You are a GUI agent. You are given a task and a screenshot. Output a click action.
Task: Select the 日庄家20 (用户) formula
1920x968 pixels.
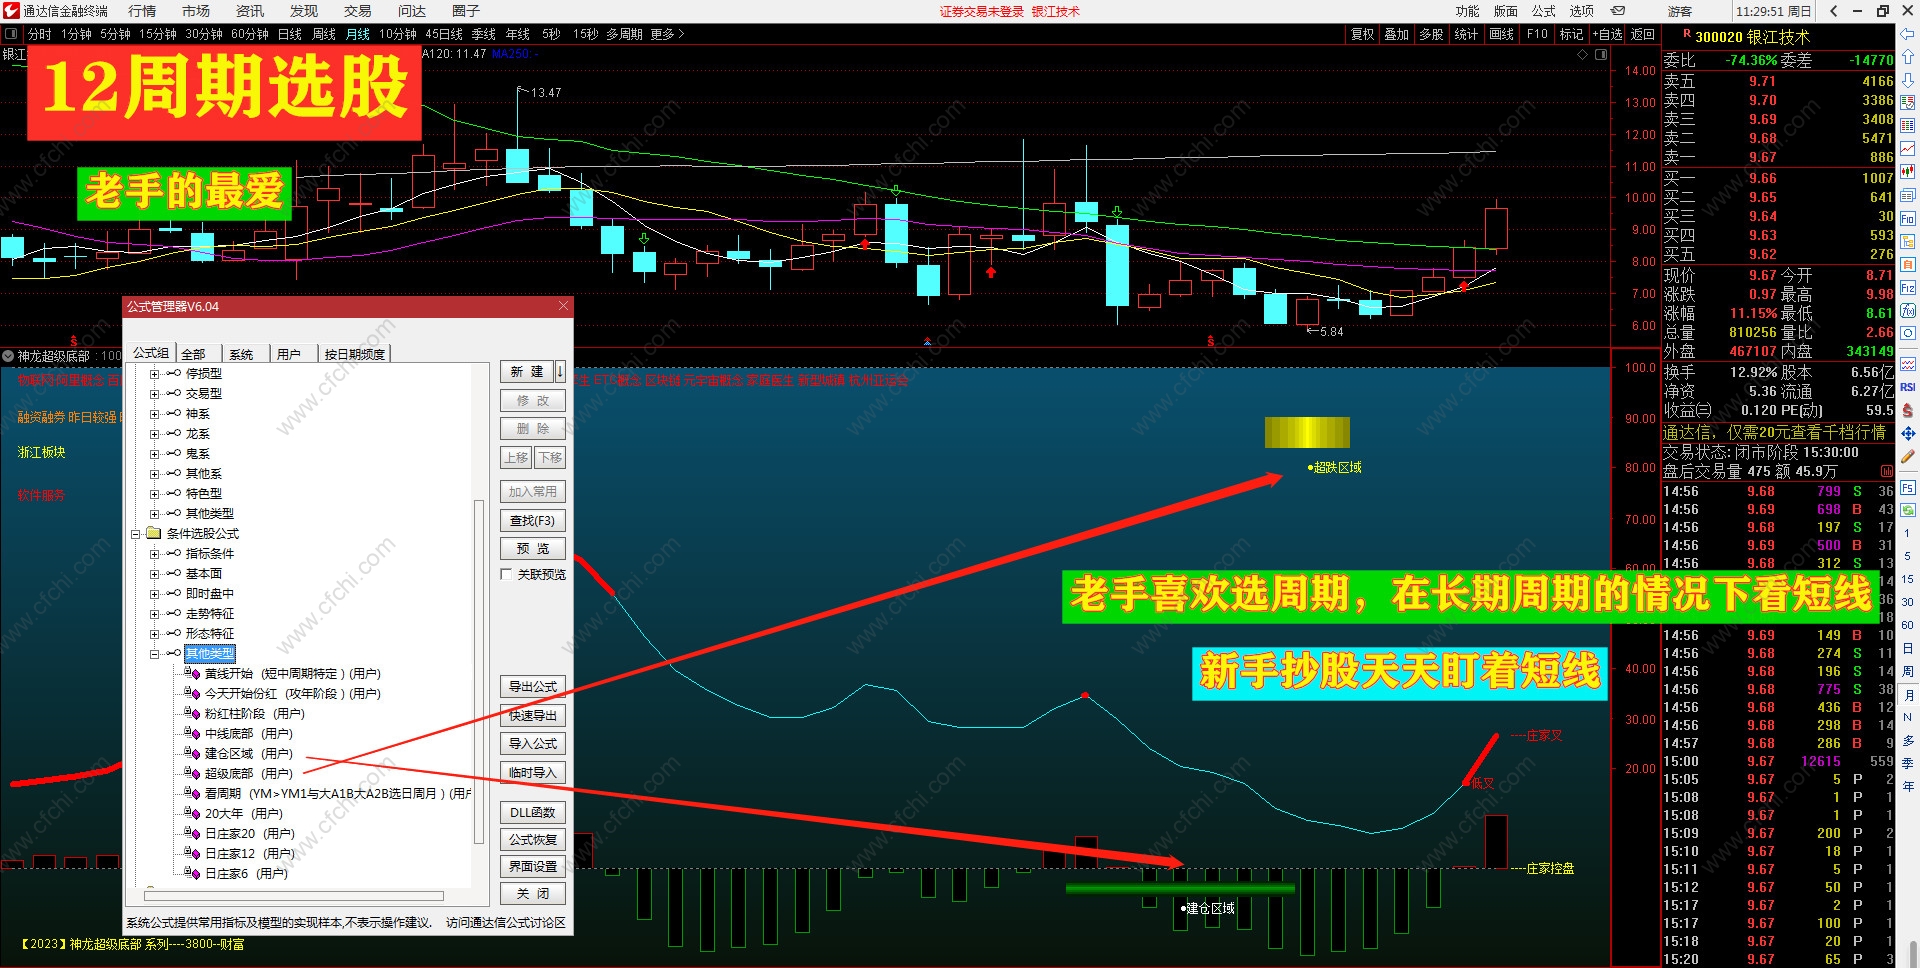coord(250,834)
